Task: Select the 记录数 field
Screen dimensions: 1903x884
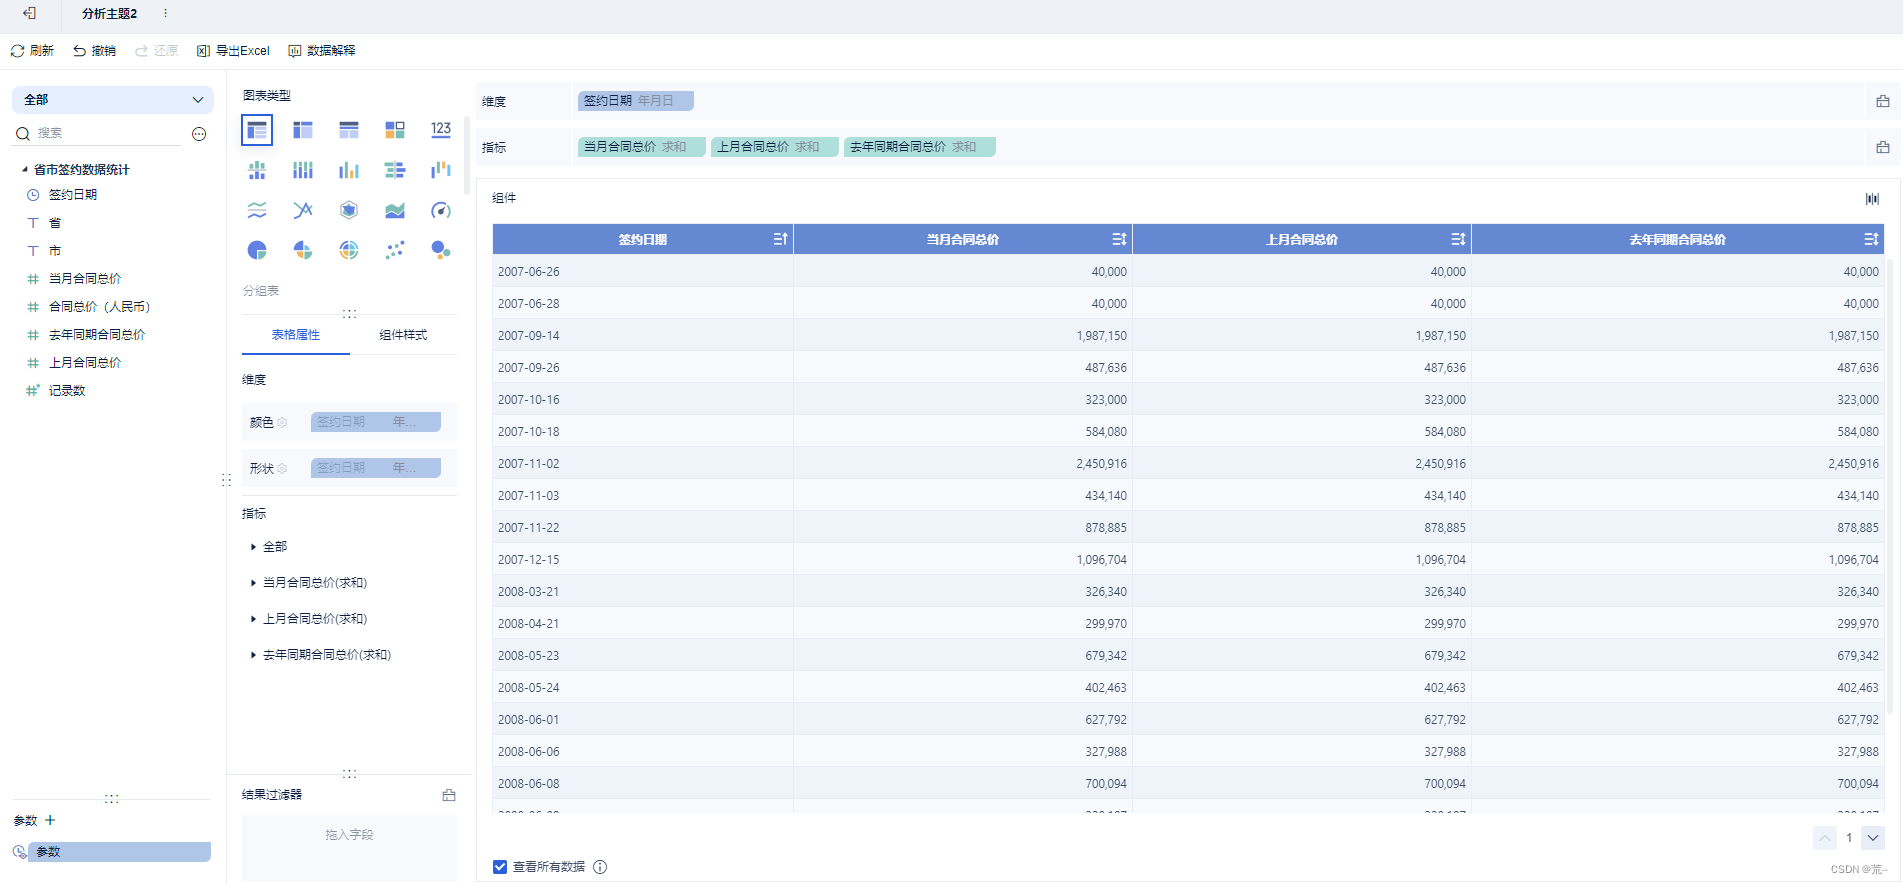Action: point(66,391)
